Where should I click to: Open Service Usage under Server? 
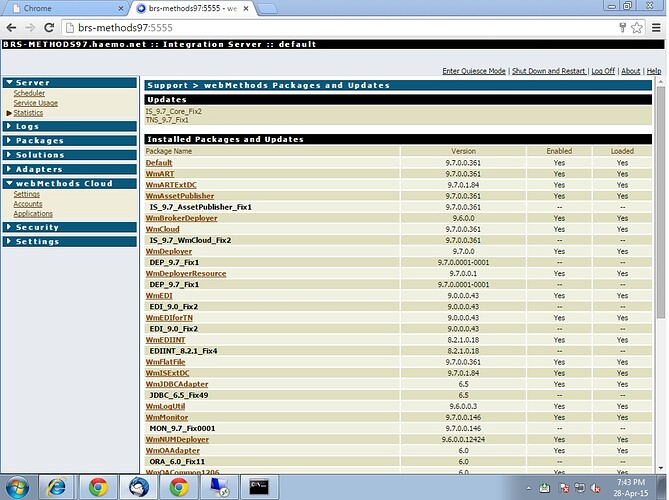(x=35, y=103)
